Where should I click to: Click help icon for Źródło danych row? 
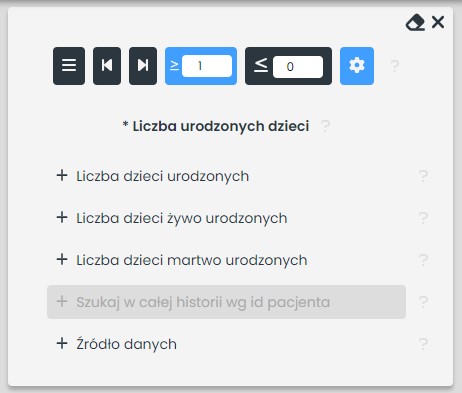(423, 344)
